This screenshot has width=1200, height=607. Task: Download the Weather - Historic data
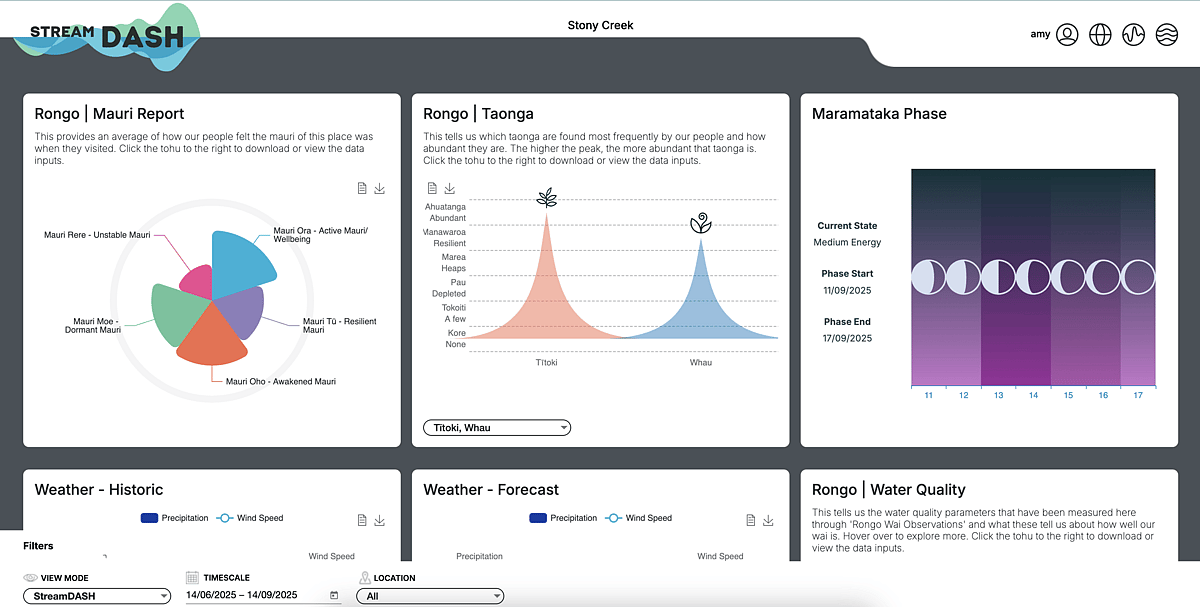[380, 520]
